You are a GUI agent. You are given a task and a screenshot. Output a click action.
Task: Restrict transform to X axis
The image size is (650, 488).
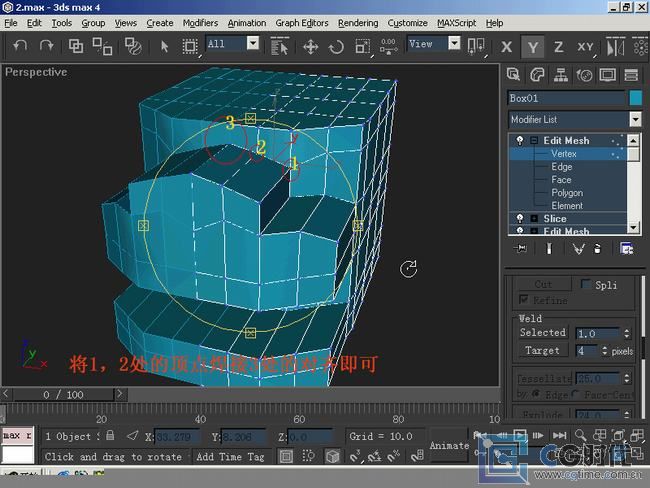pyautogui.click(x=506, y=47)
